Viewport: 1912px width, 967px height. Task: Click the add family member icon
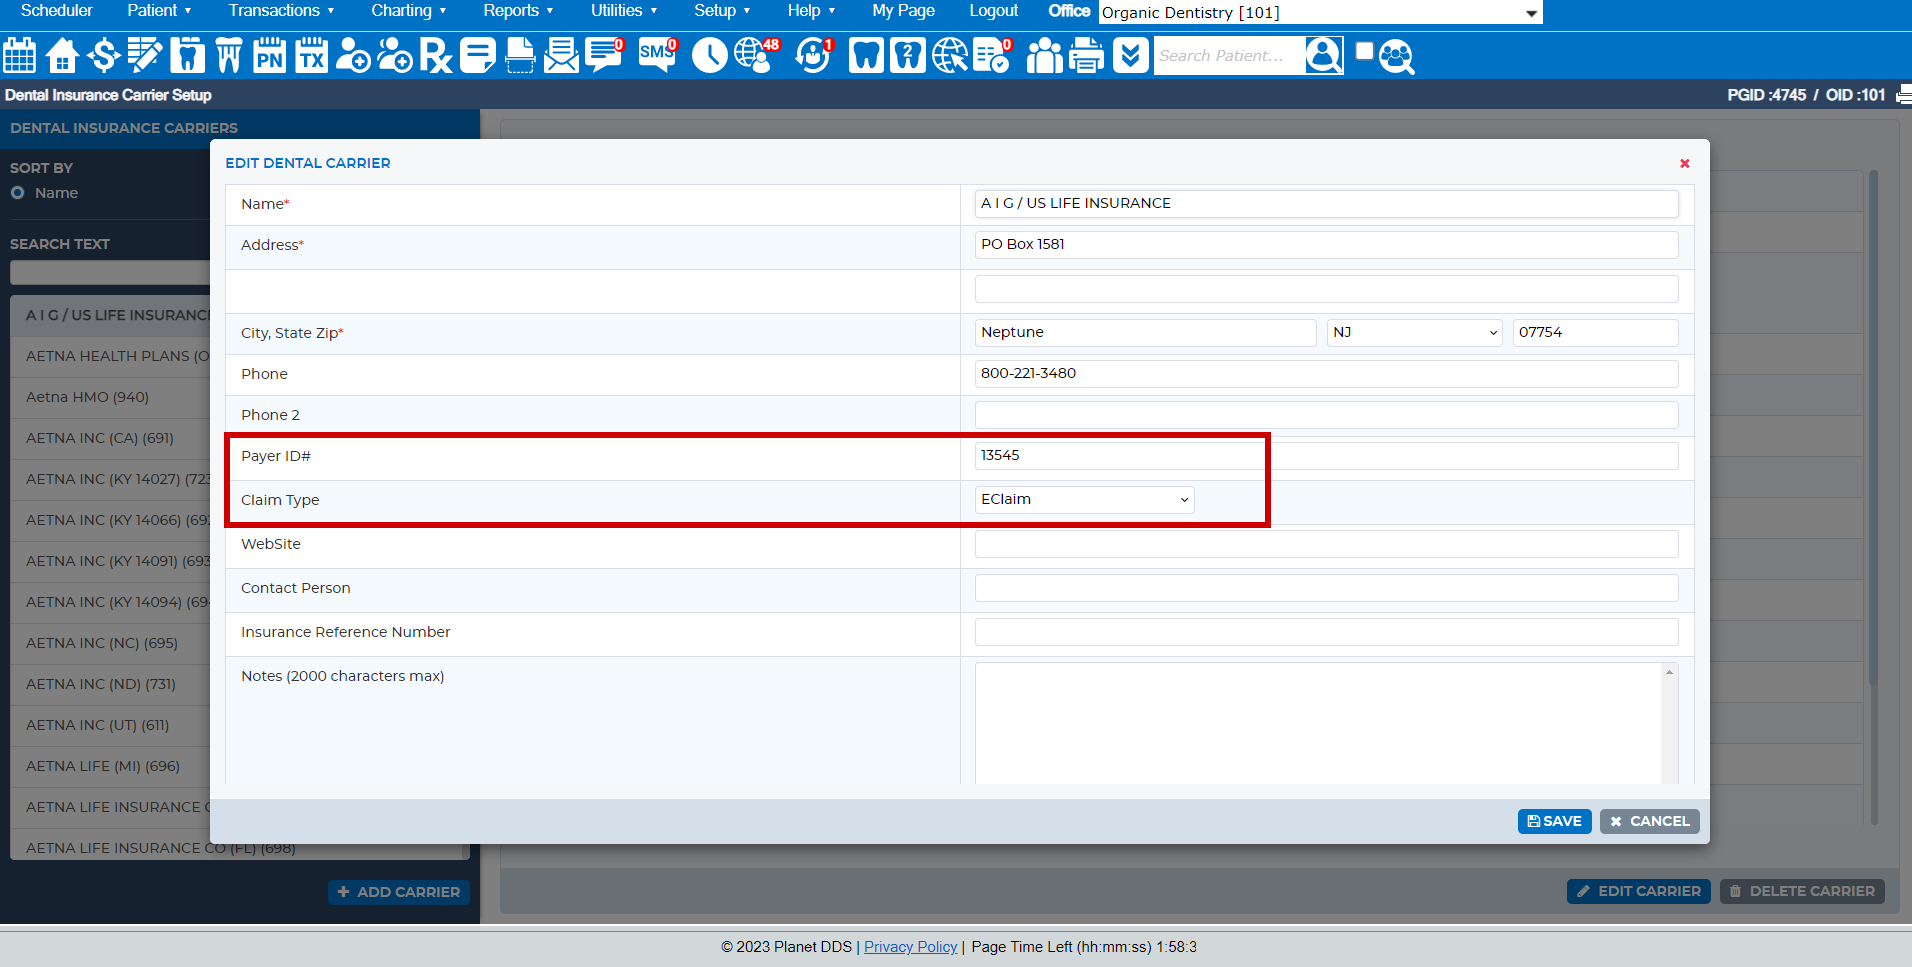[x=395, y=56]
